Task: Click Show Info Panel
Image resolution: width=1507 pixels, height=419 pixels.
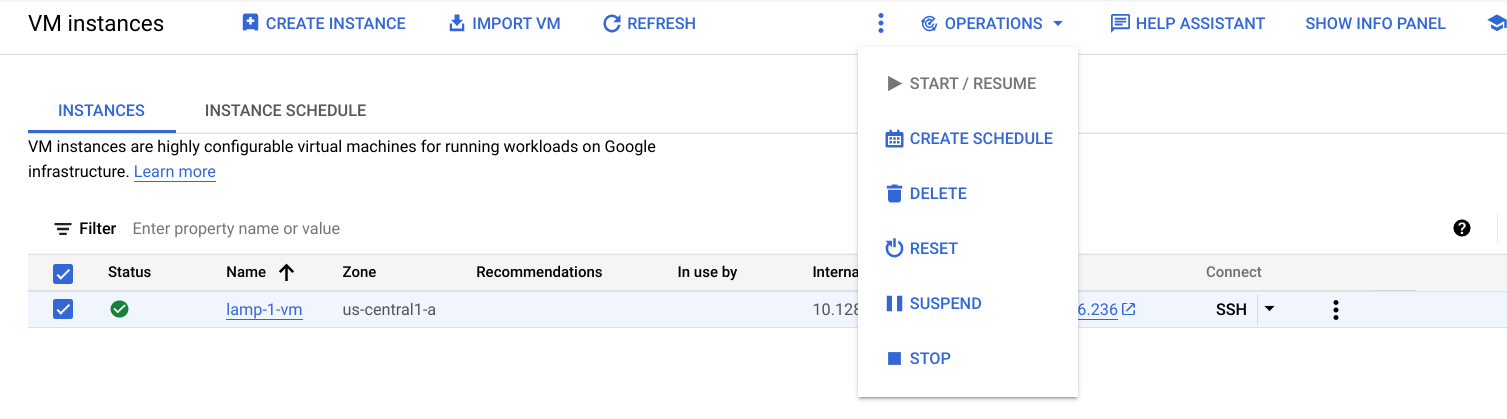Action: [1375, 23]
